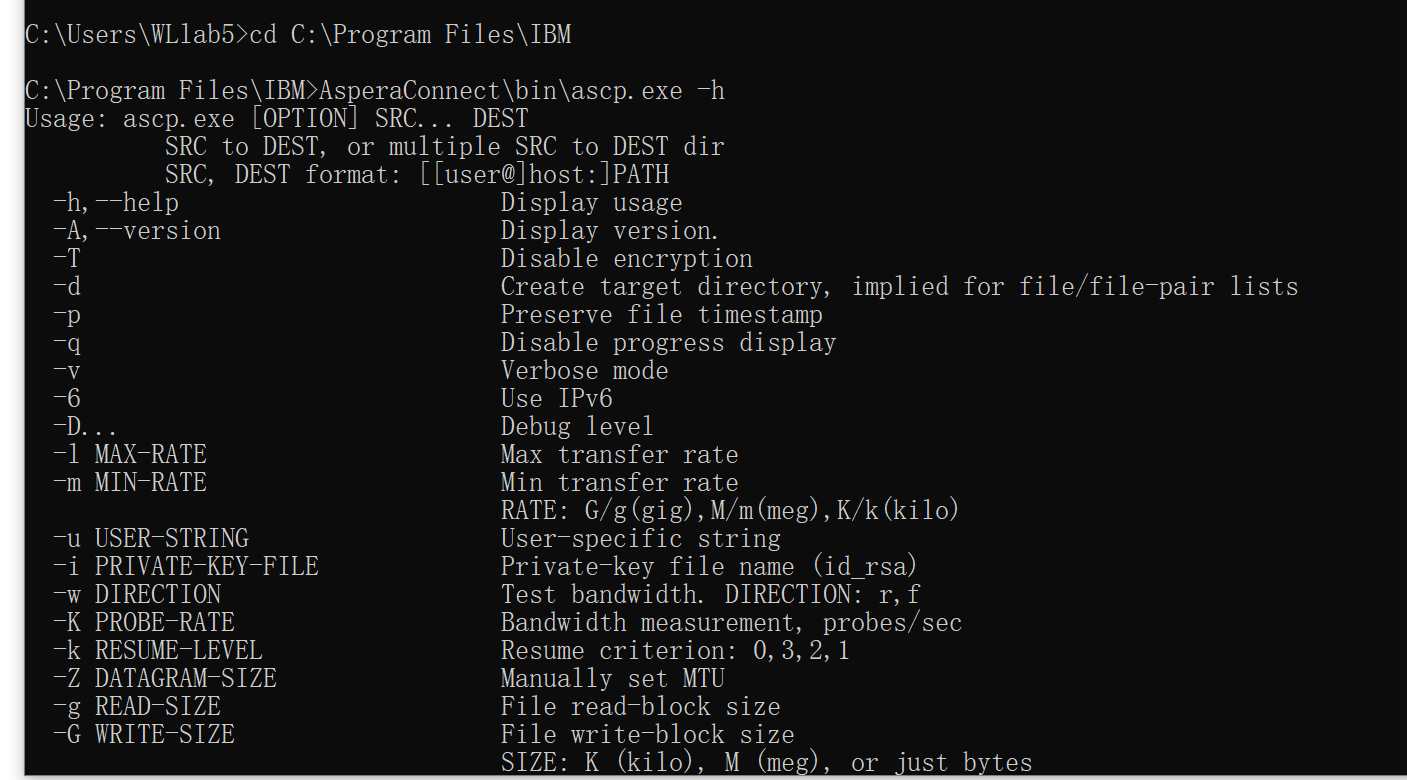Click the -h,--help option text
Screen dimensions: 1407x780
click(x=116, y=203)
